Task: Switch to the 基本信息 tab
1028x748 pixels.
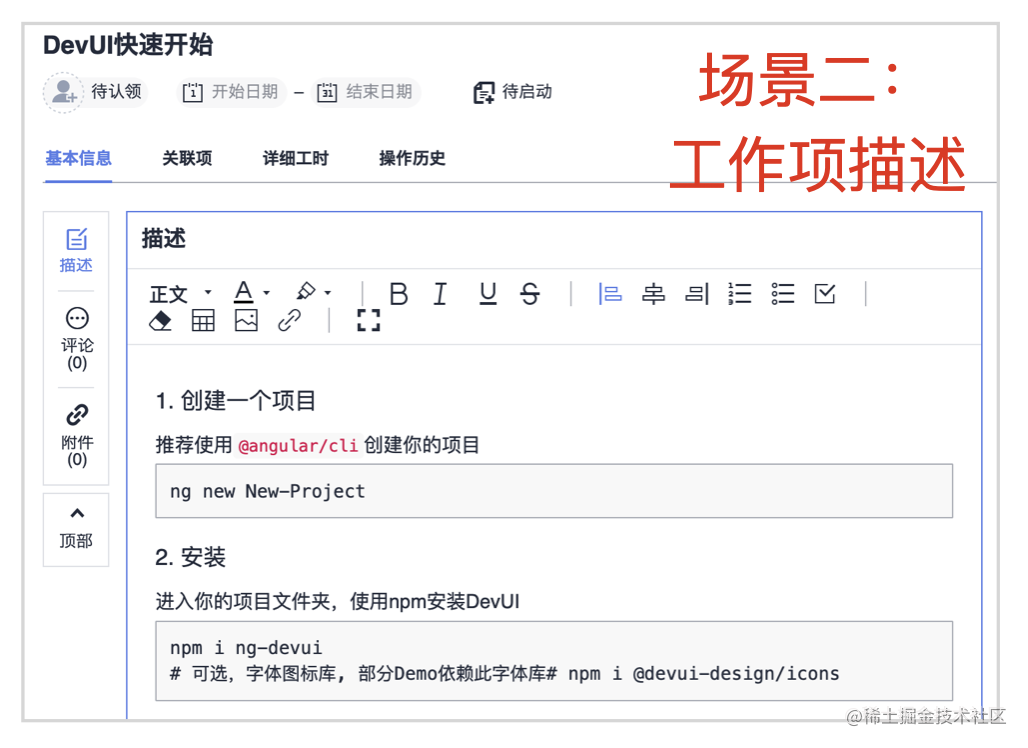Action: [78, 158]
